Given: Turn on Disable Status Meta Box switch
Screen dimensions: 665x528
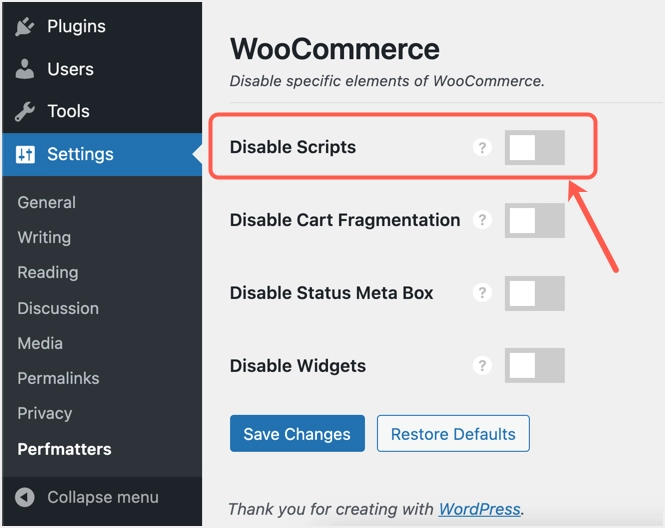Looking at the screenshot, I should tap(534, 293).
